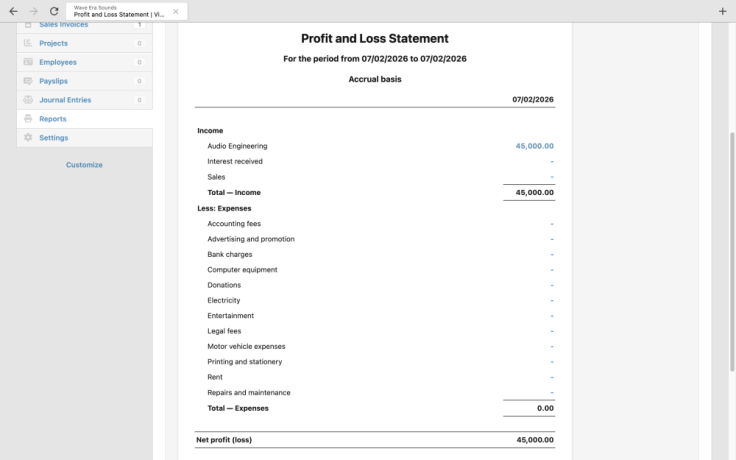Open Projects in the sidebar menu
This screenshot has height=460, width=736.
(53, 44)
